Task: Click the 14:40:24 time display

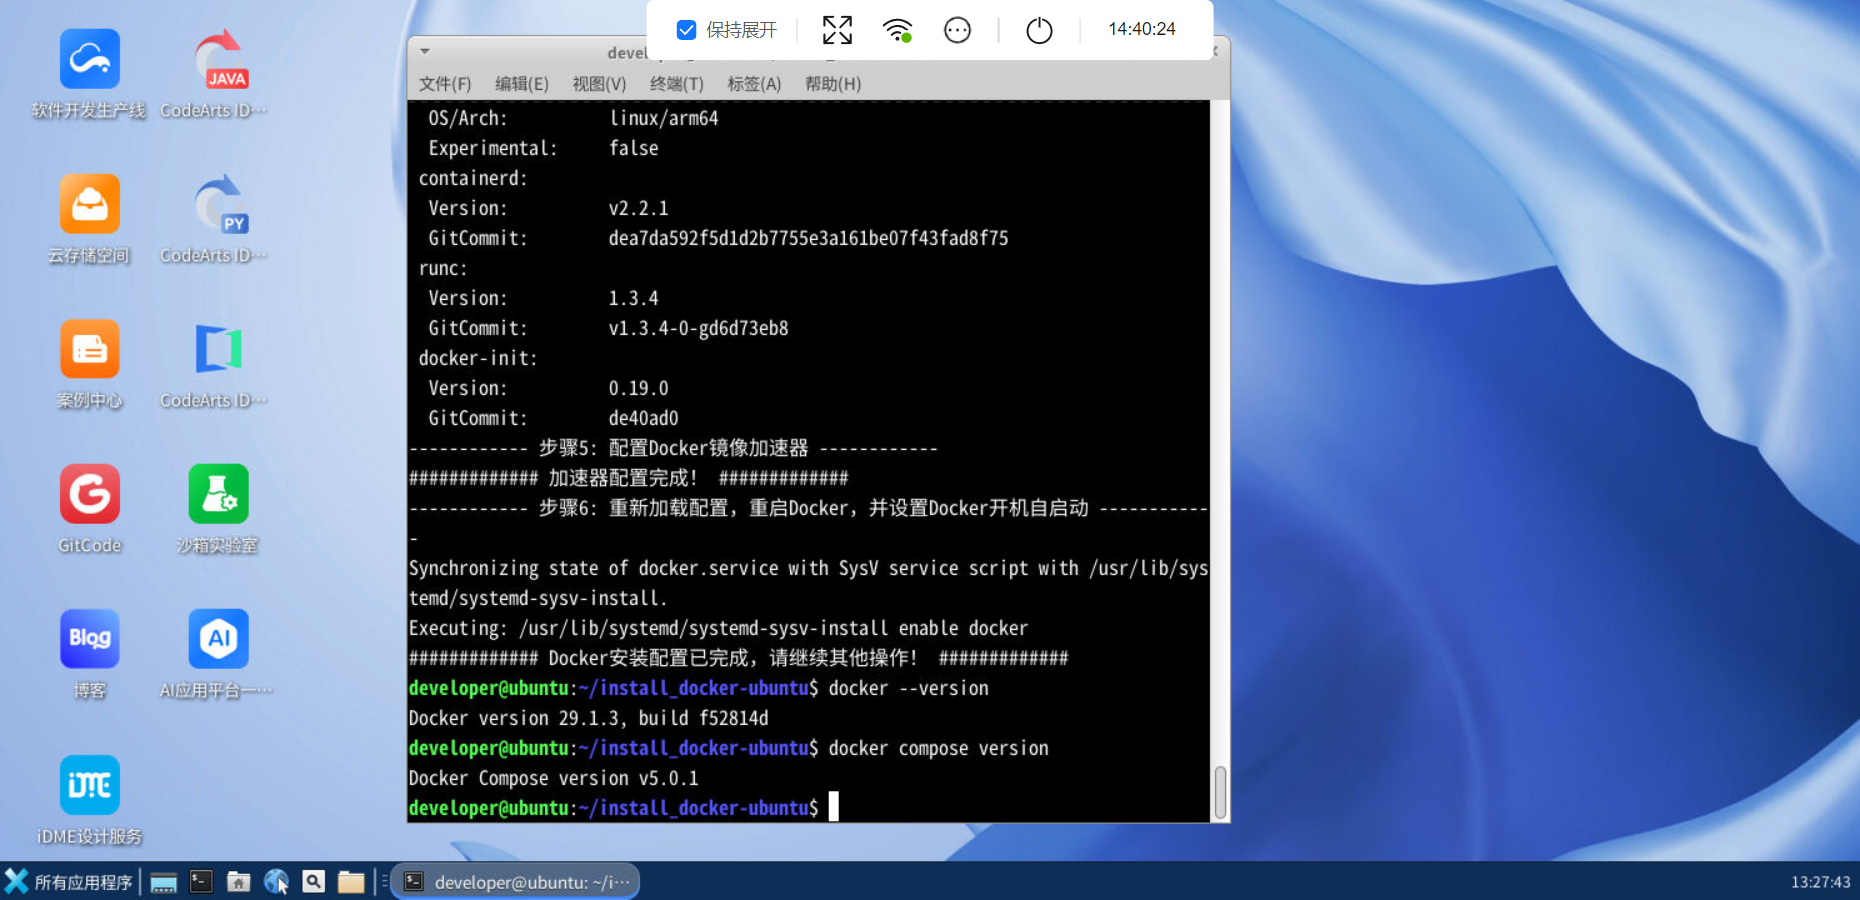Action: click(1142, 29)
